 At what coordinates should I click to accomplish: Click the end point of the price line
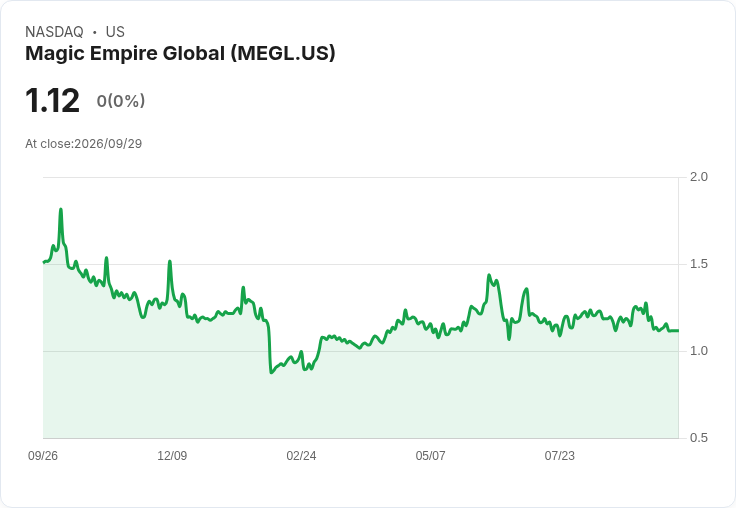[678, 331]
